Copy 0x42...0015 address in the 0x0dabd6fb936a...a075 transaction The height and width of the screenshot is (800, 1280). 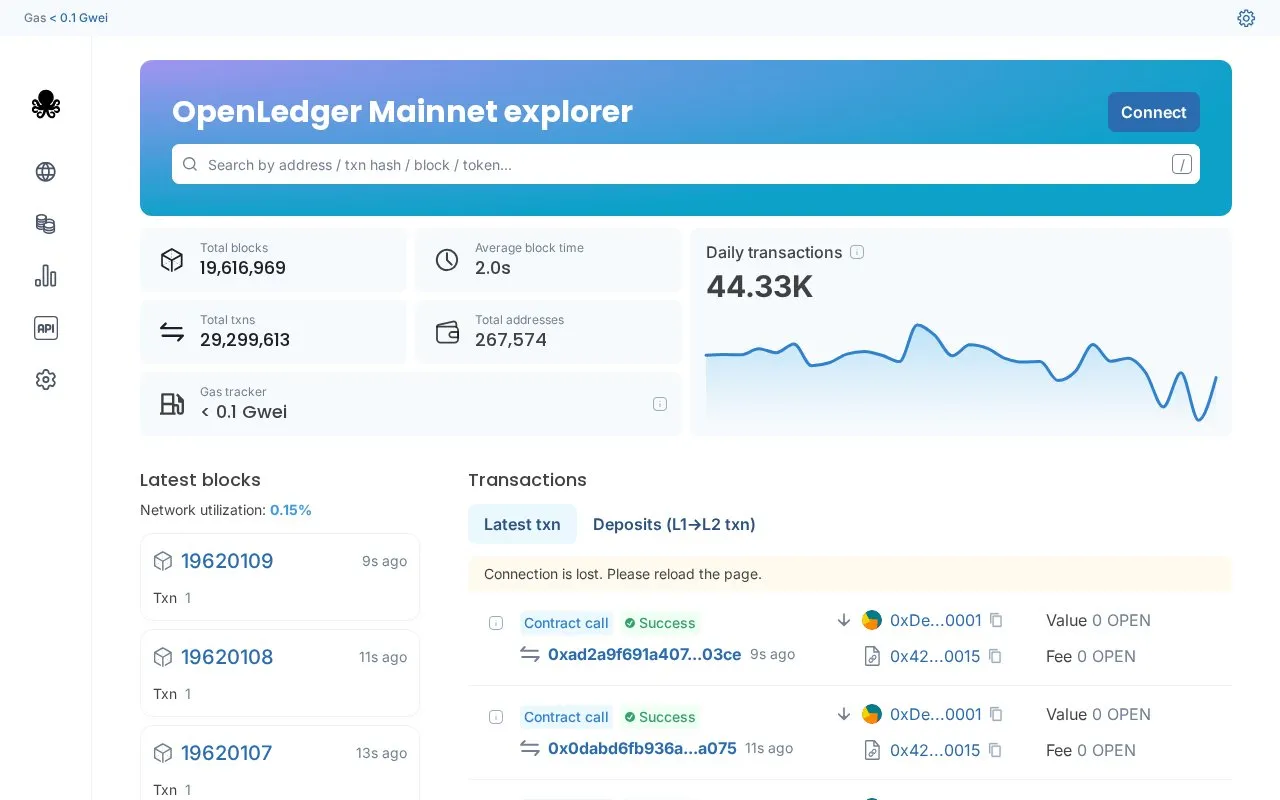click(x=995, y=750)
